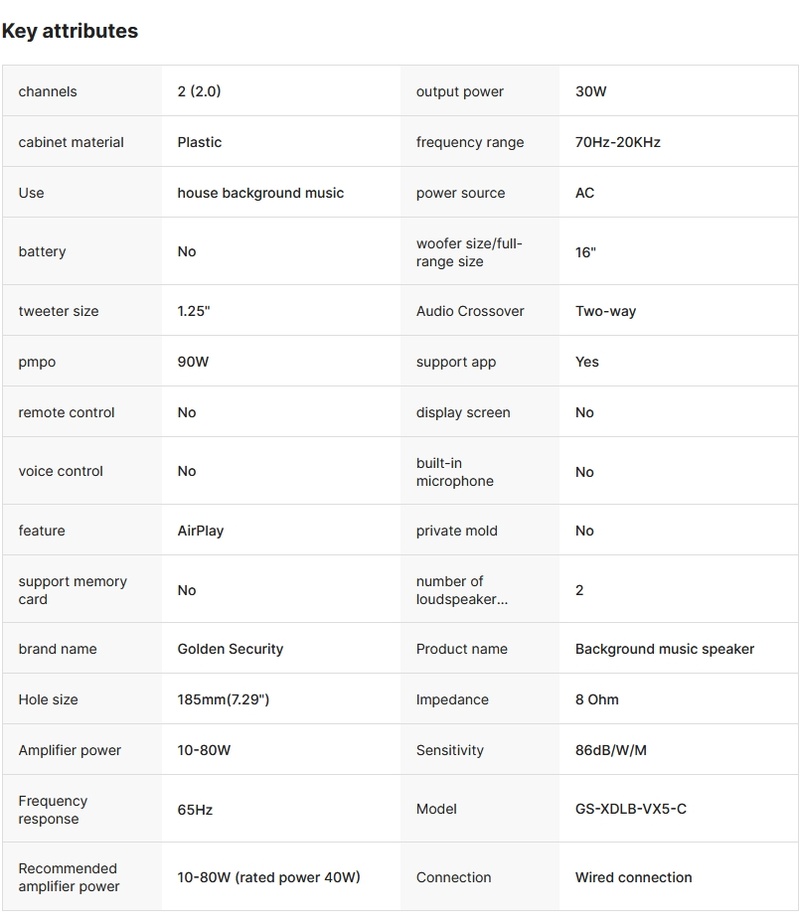800x923 pixels.
Task: Select the 185mm(7.29") hole size value
Action: coord(223,700)
